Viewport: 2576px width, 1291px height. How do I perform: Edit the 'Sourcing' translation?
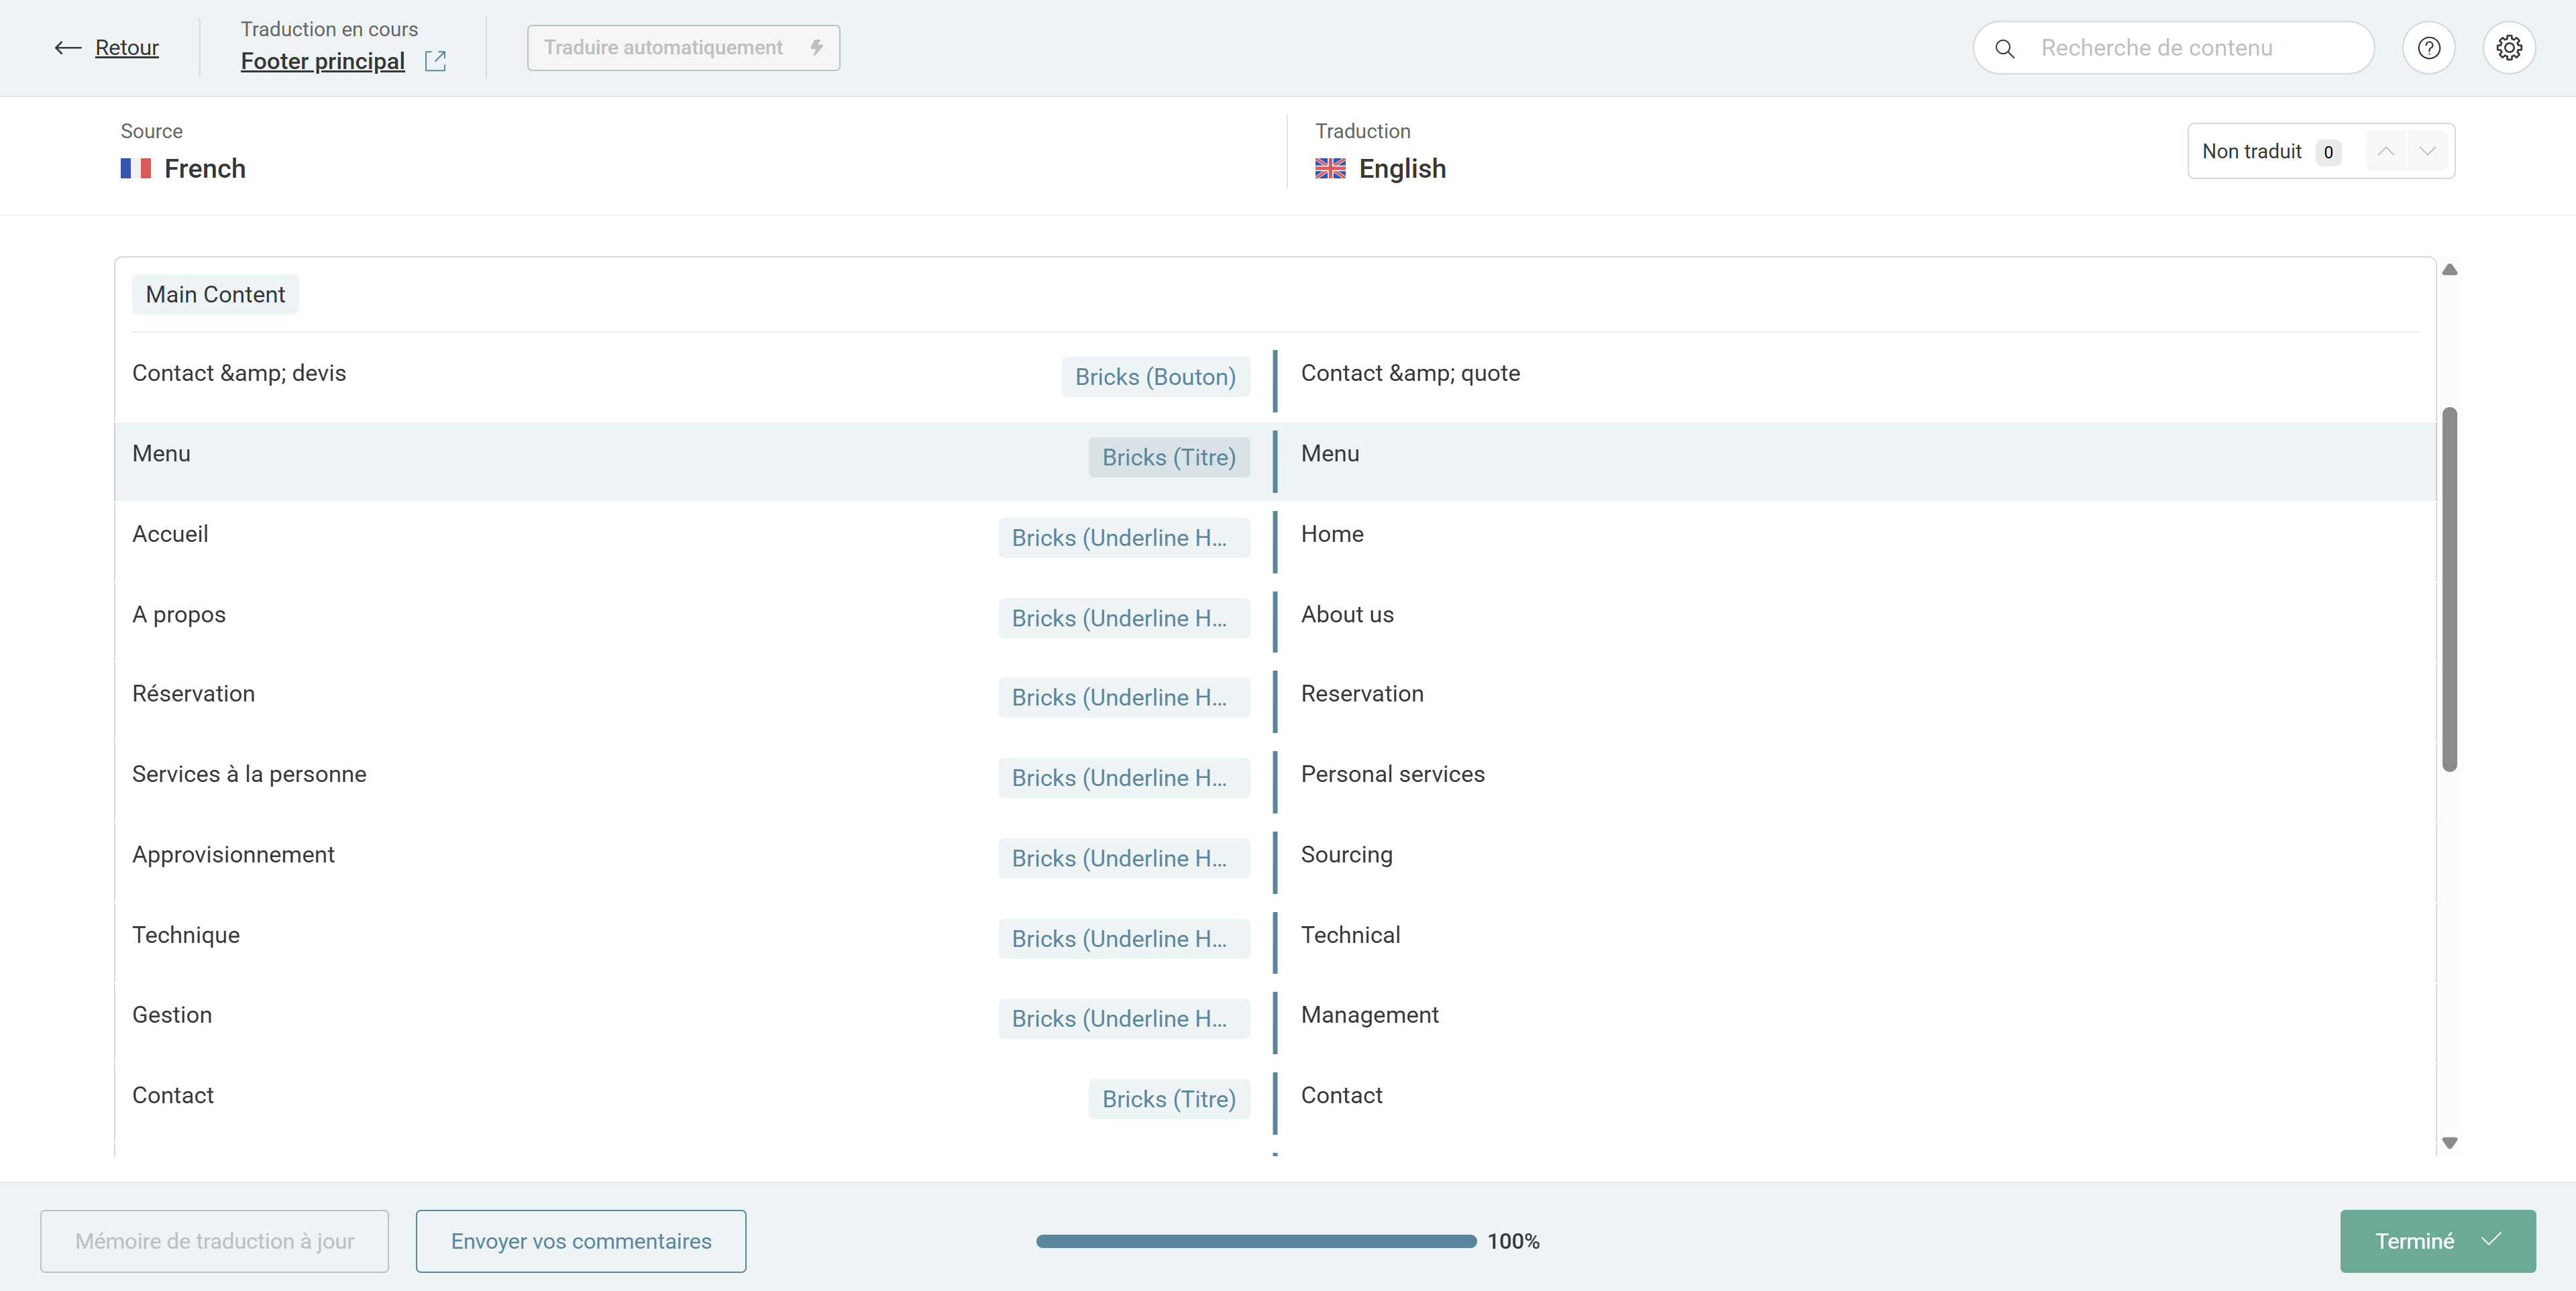1347,855
